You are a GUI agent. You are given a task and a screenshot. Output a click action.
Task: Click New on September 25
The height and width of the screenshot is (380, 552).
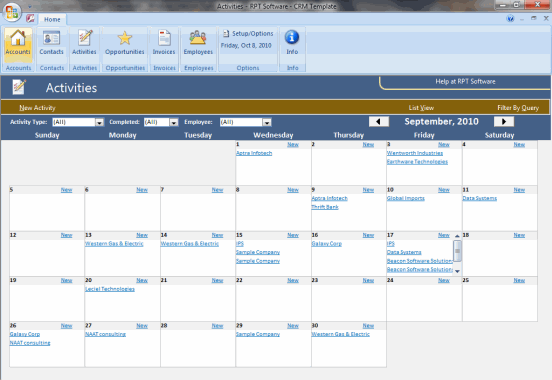click(519, 281)
